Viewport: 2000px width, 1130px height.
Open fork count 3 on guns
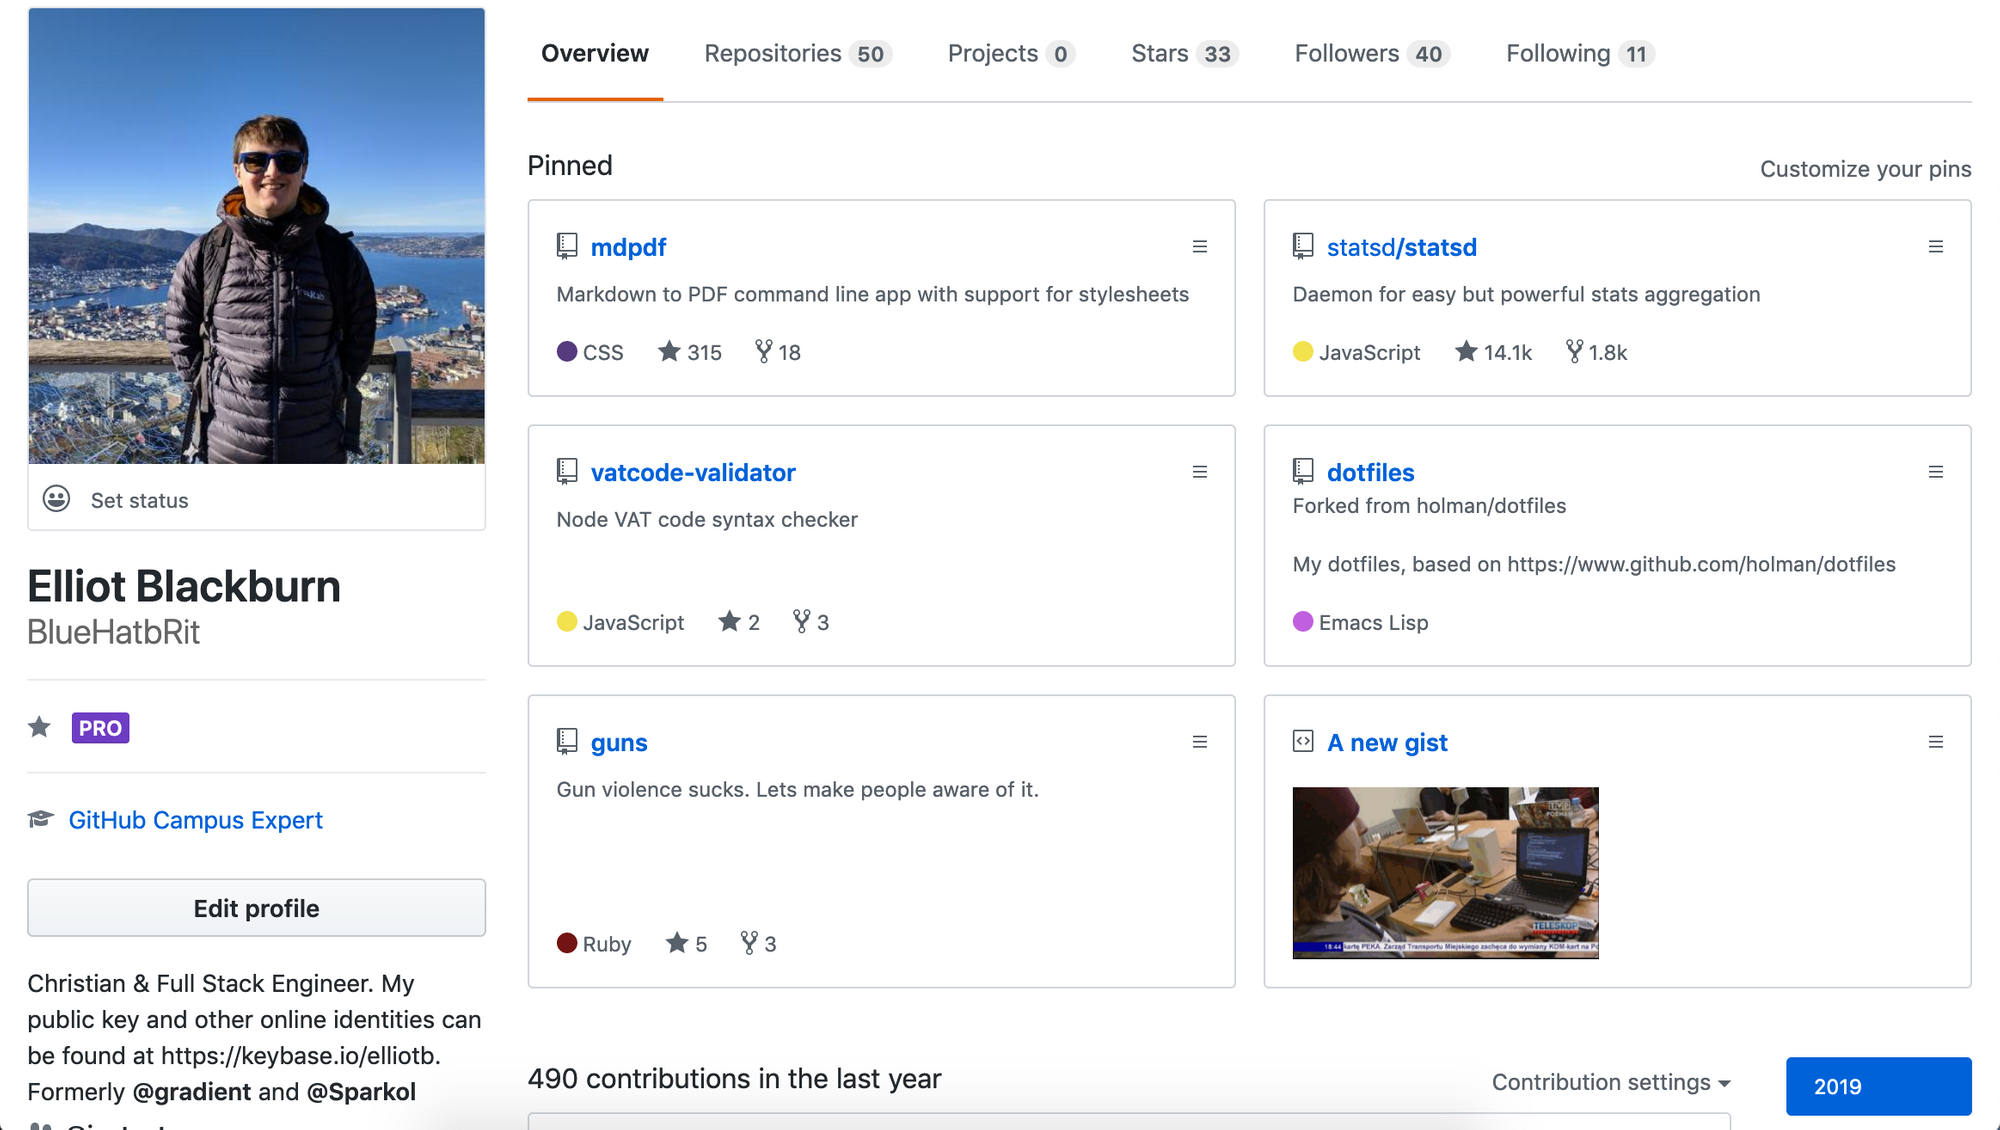758,944
